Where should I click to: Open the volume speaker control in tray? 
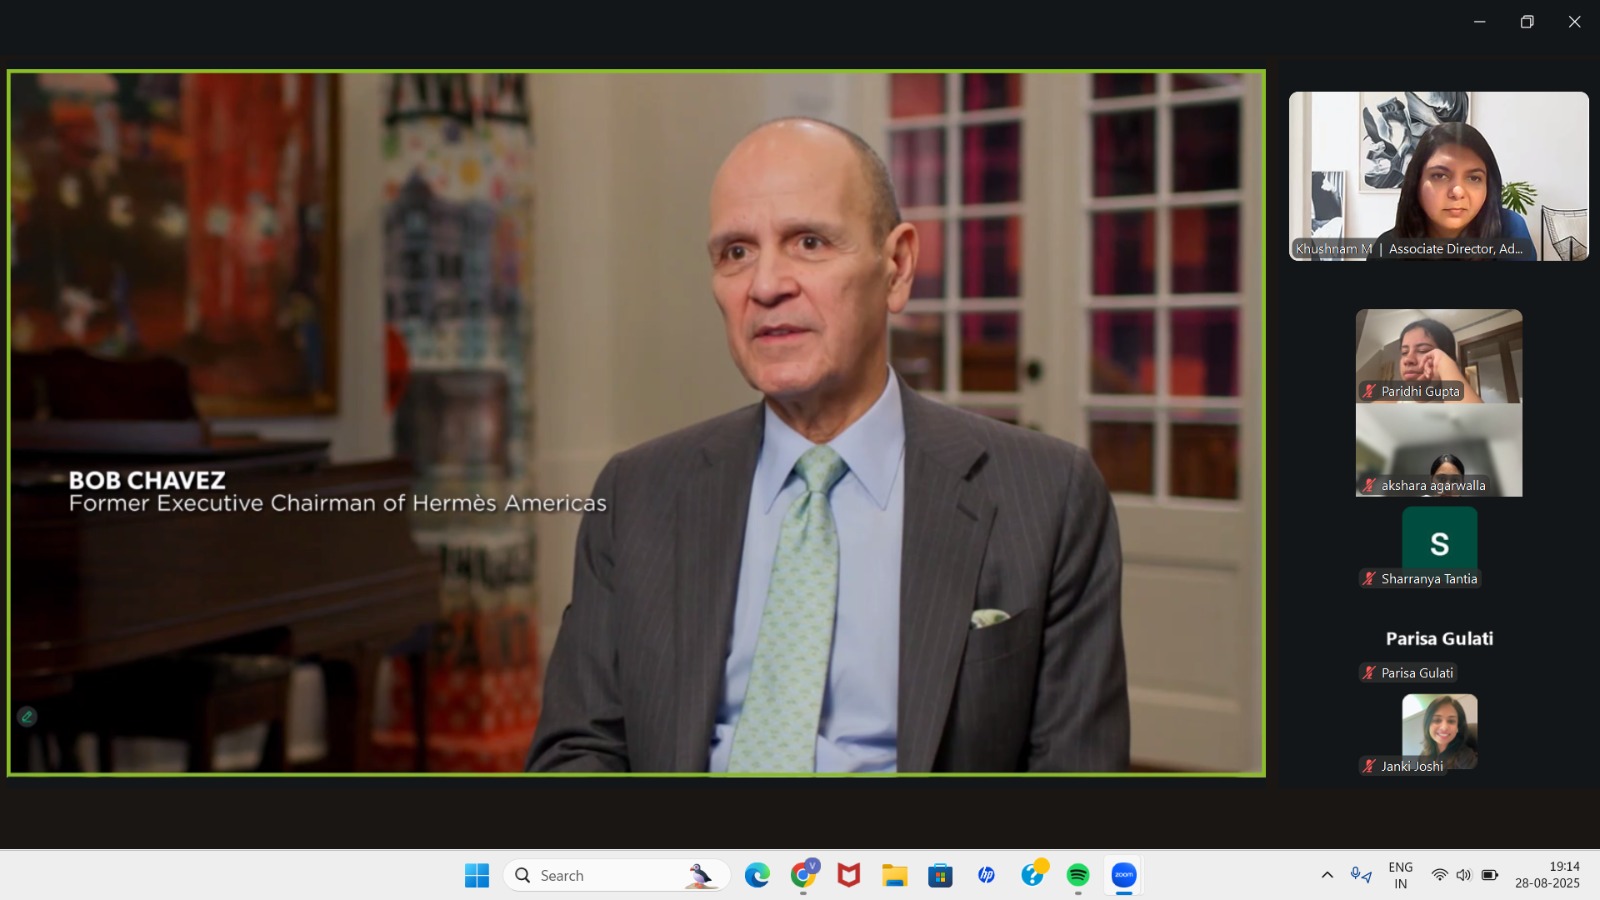(x=1464, y=875)
